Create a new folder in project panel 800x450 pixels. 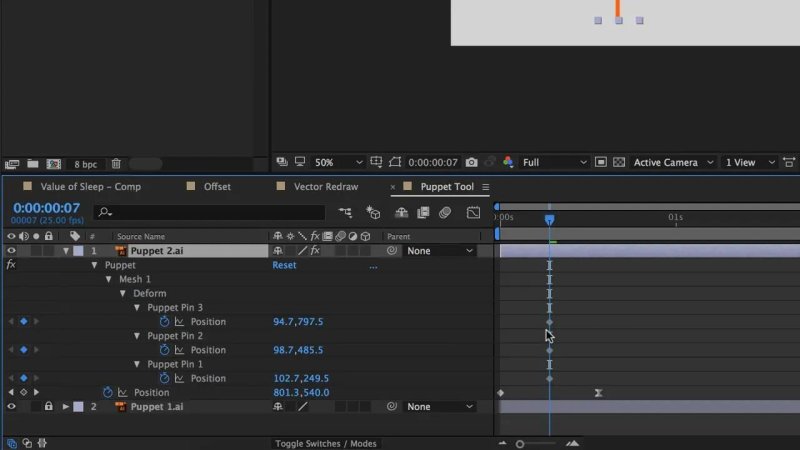pyautogui.click(x=33, y=164)
